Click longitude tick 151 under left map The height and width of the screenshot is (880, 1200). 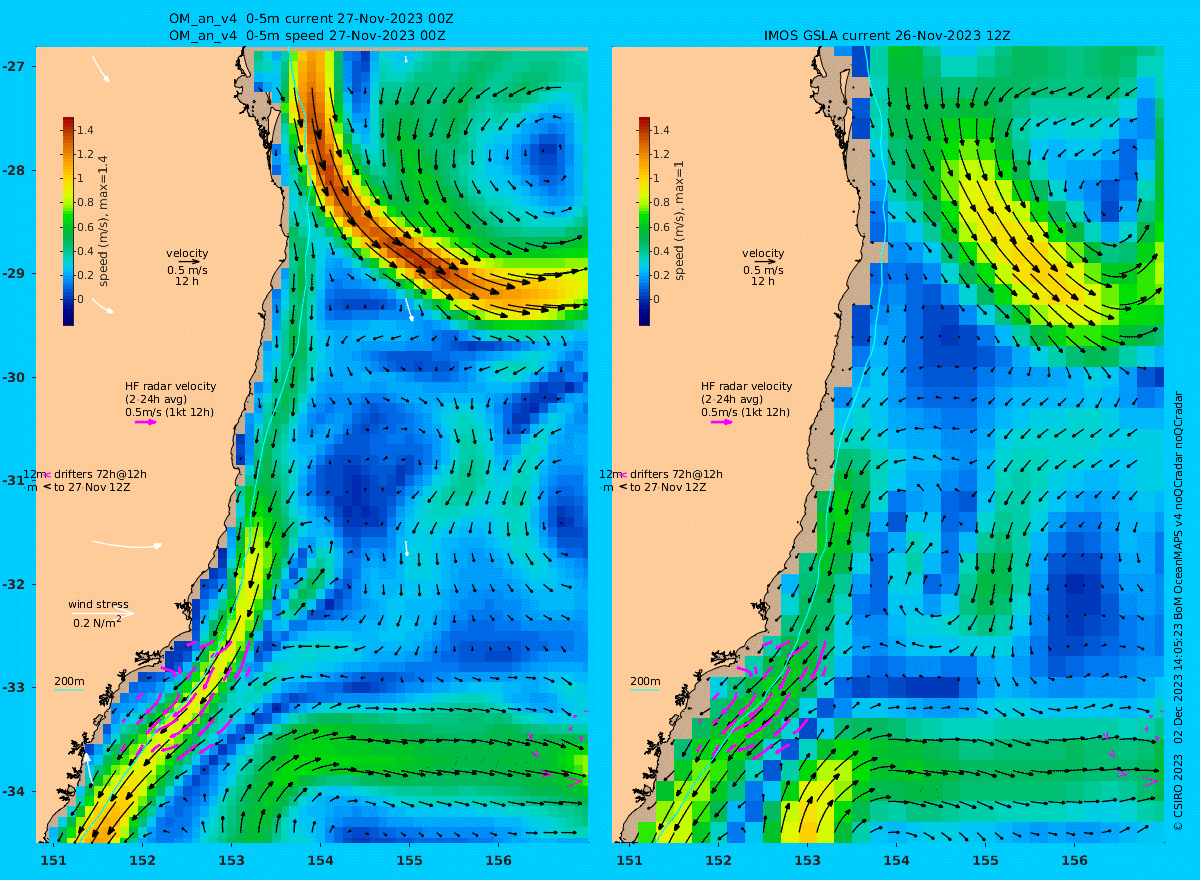pos(53,860)
